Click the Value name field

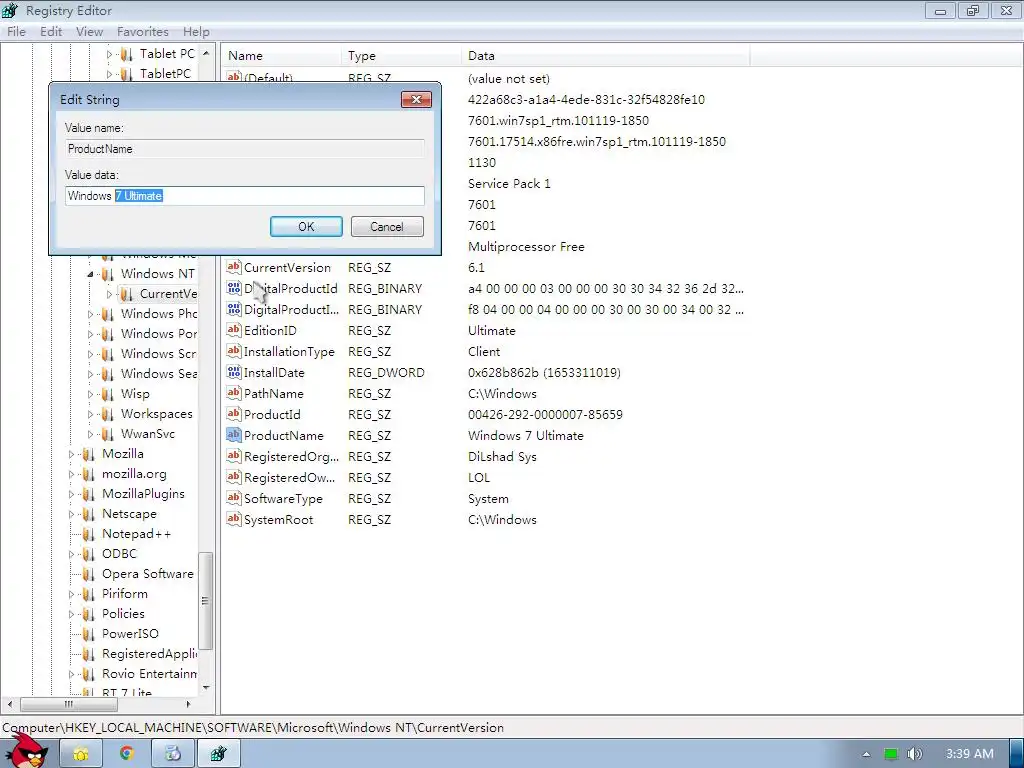[245, 149]
